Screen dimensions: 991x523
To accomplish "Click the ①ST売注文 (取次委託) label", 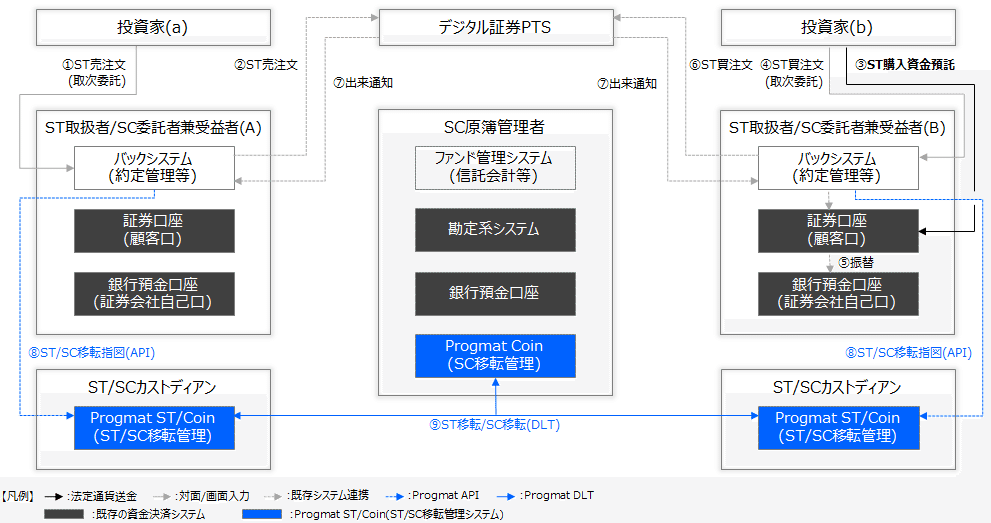I will (94, 73).
